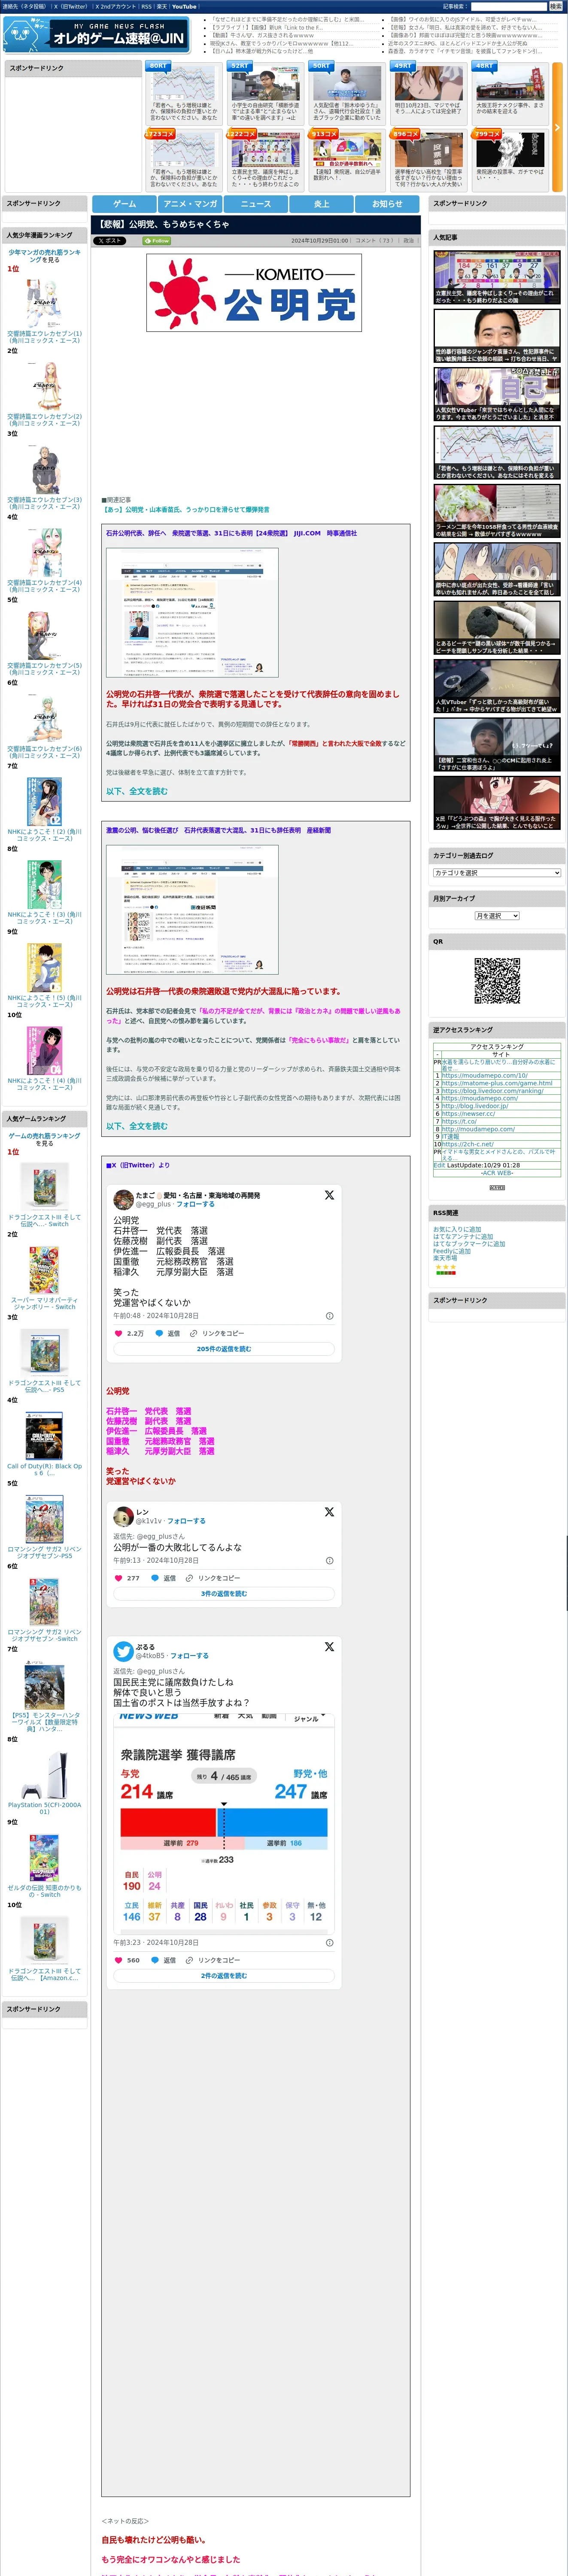Open the 炎上 navigation tab
Image resolution: width=568 pixels, height=2576 pixels.
[x=322, y=203]
